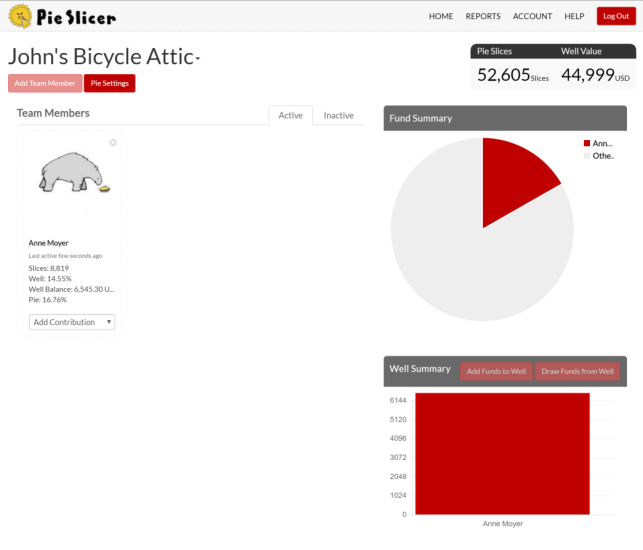Click the red Anne Moyer bar in Well Summary
This screenshot has height=550, width=643.
502,453
